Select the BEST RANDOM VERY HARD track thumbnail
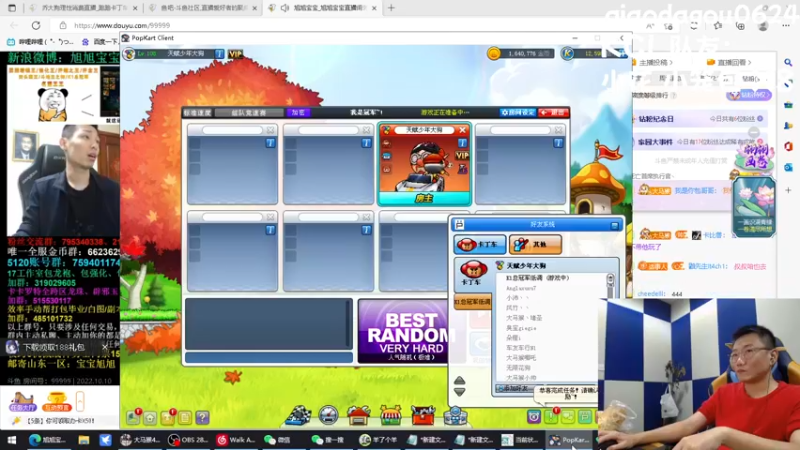The height and width of the screenshot is (450, 800). click(x=404, y=331)
